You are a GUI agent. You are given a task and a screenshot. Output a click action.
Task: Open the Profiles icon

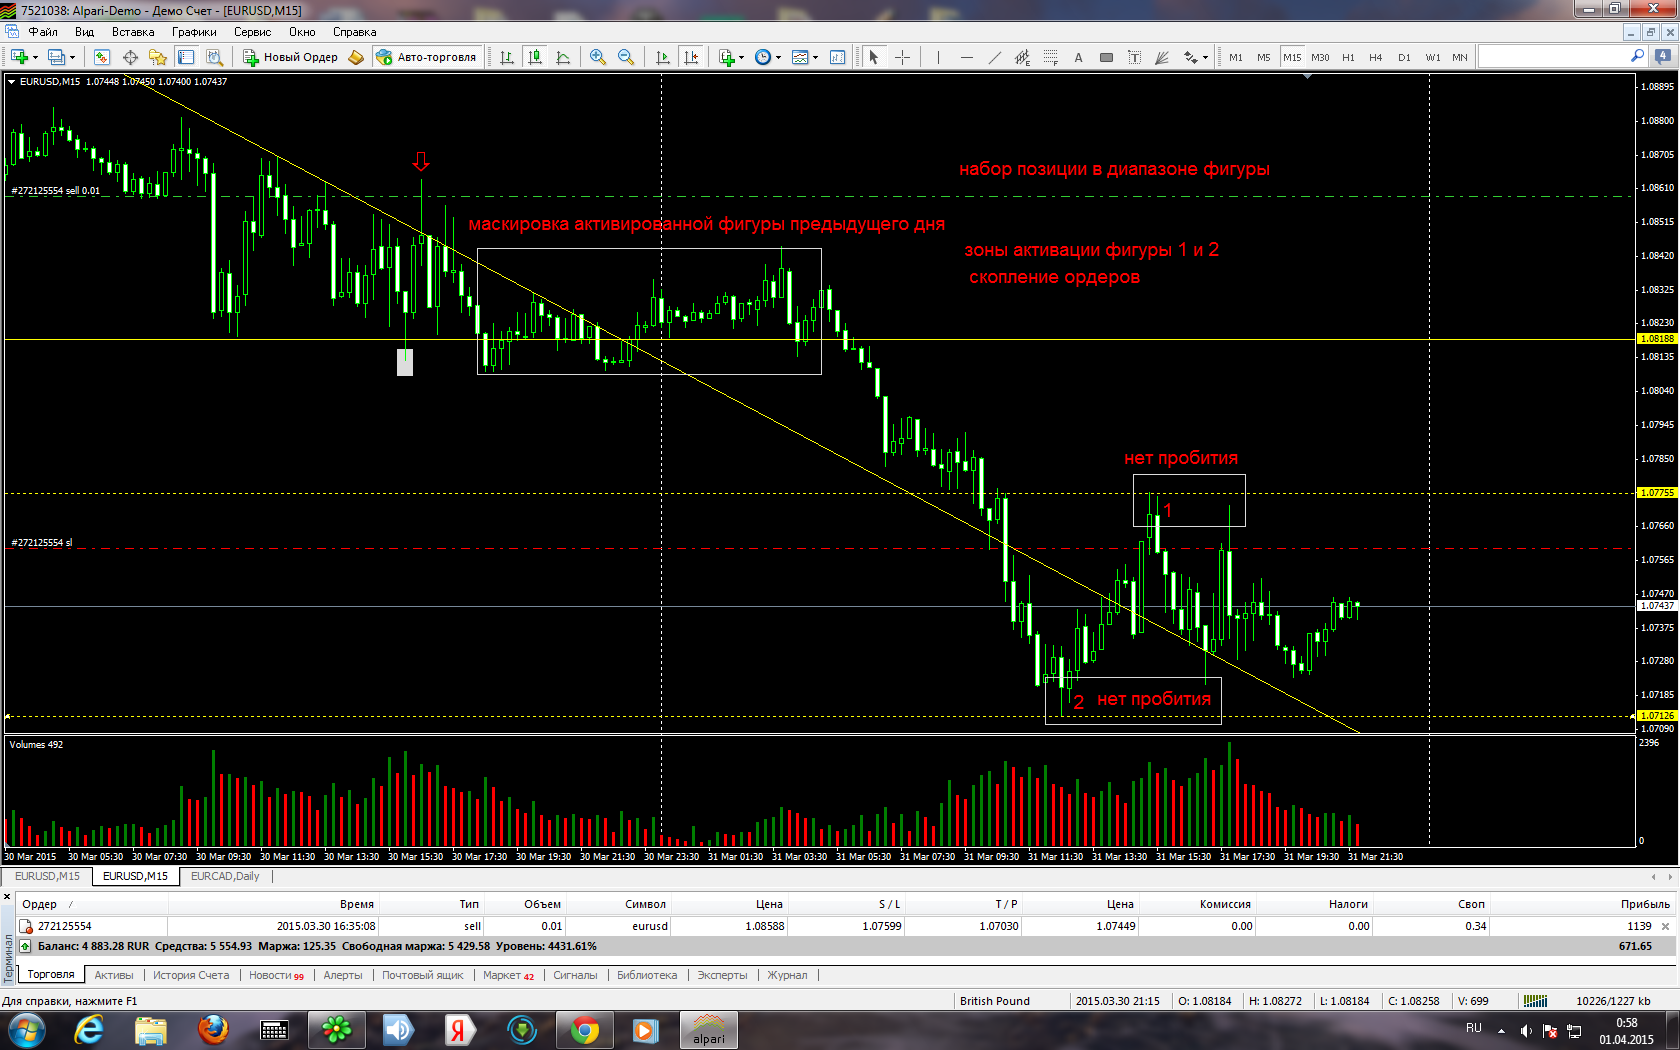click(57, 57)
